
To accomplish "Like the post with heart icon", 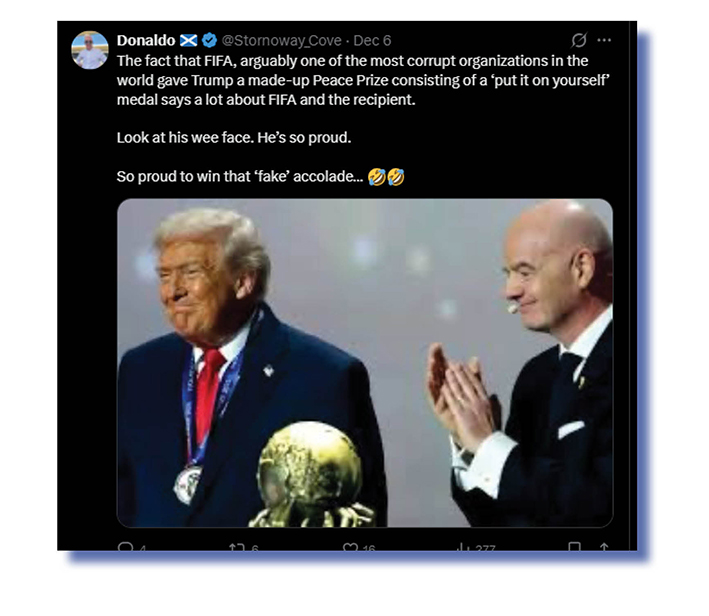I will [x=350, y=547].
